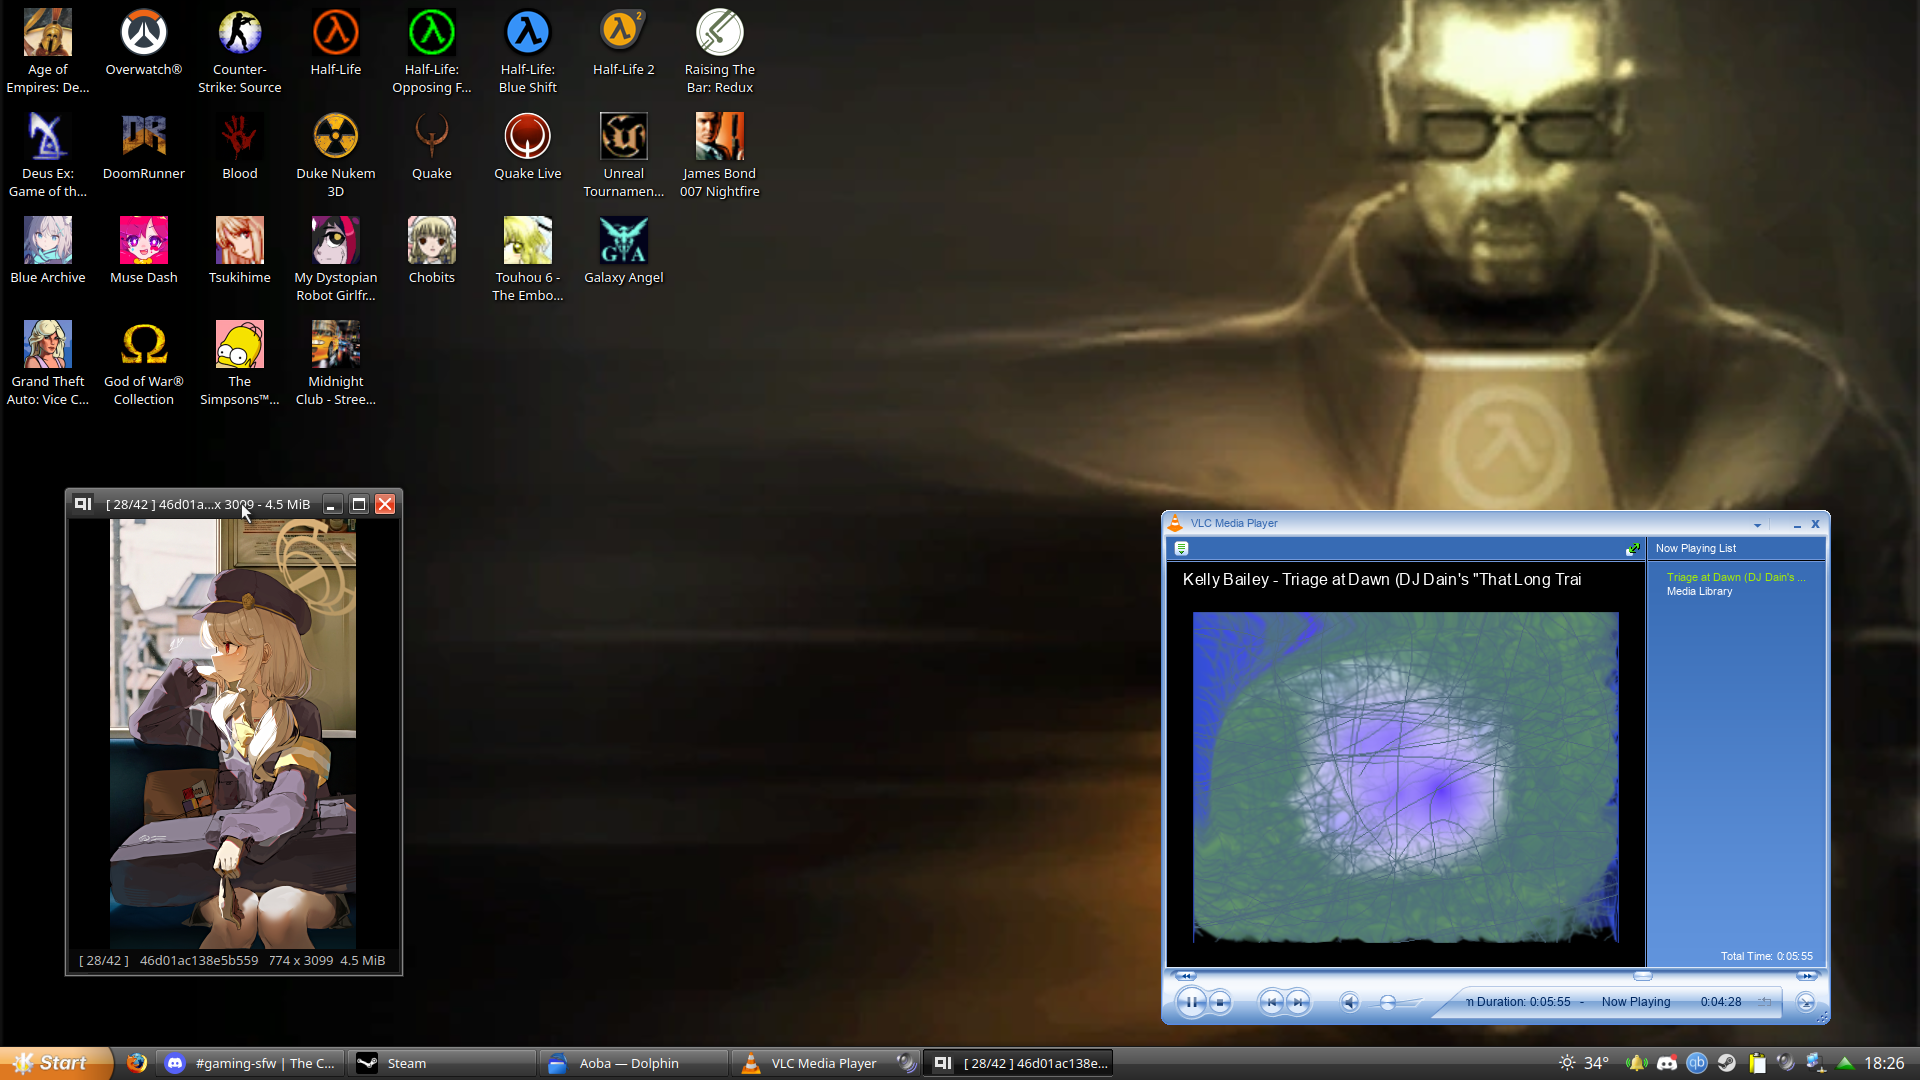
Task: Open Grand Theft Auto: Vice City shortcut
Action: (48, 364)
